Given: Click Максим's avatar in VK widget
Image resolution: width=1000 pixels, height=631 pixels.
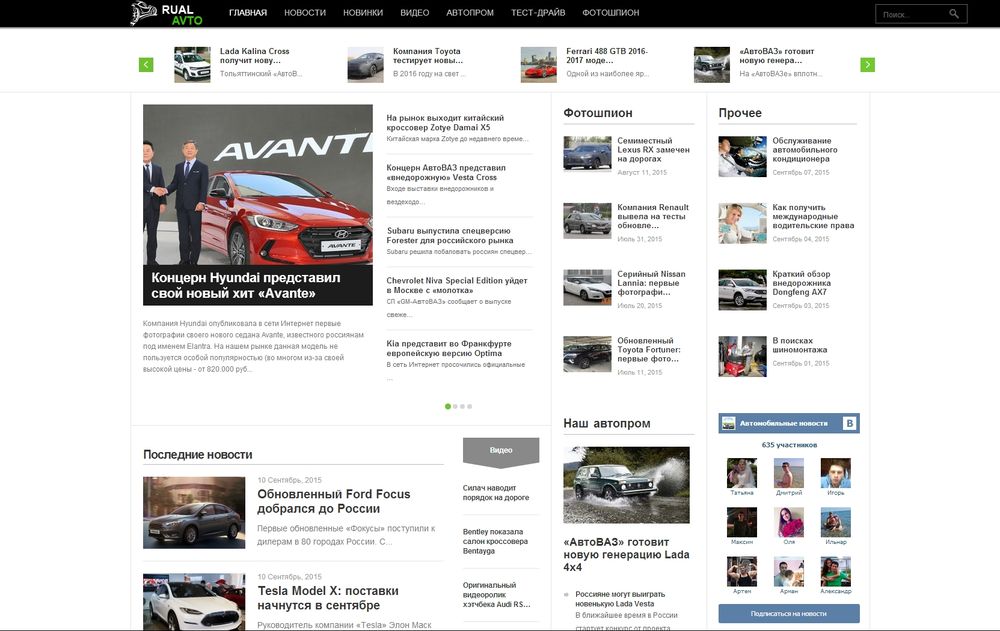Looking at the screenshot, I should pos(742,523).
